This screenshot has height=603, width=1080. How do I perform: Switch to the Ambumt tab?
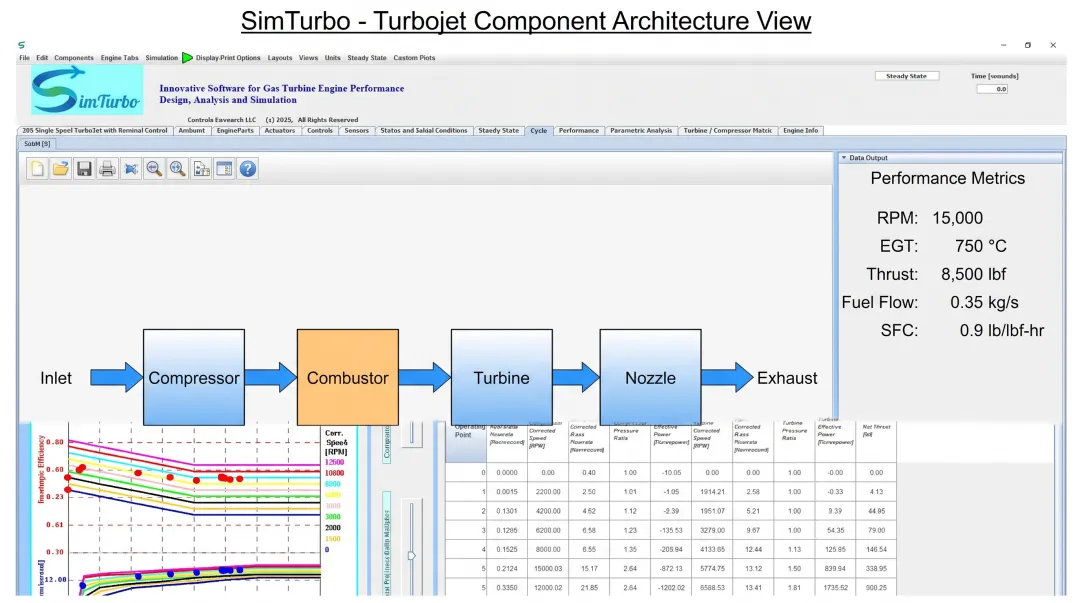[191, 130]
